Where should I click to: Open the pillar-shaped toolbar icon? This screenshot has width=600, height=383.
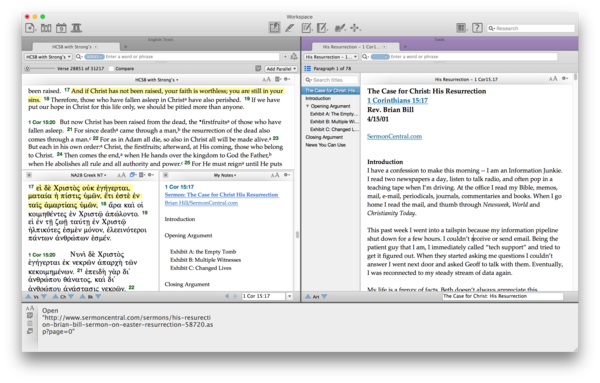point(76,28)
